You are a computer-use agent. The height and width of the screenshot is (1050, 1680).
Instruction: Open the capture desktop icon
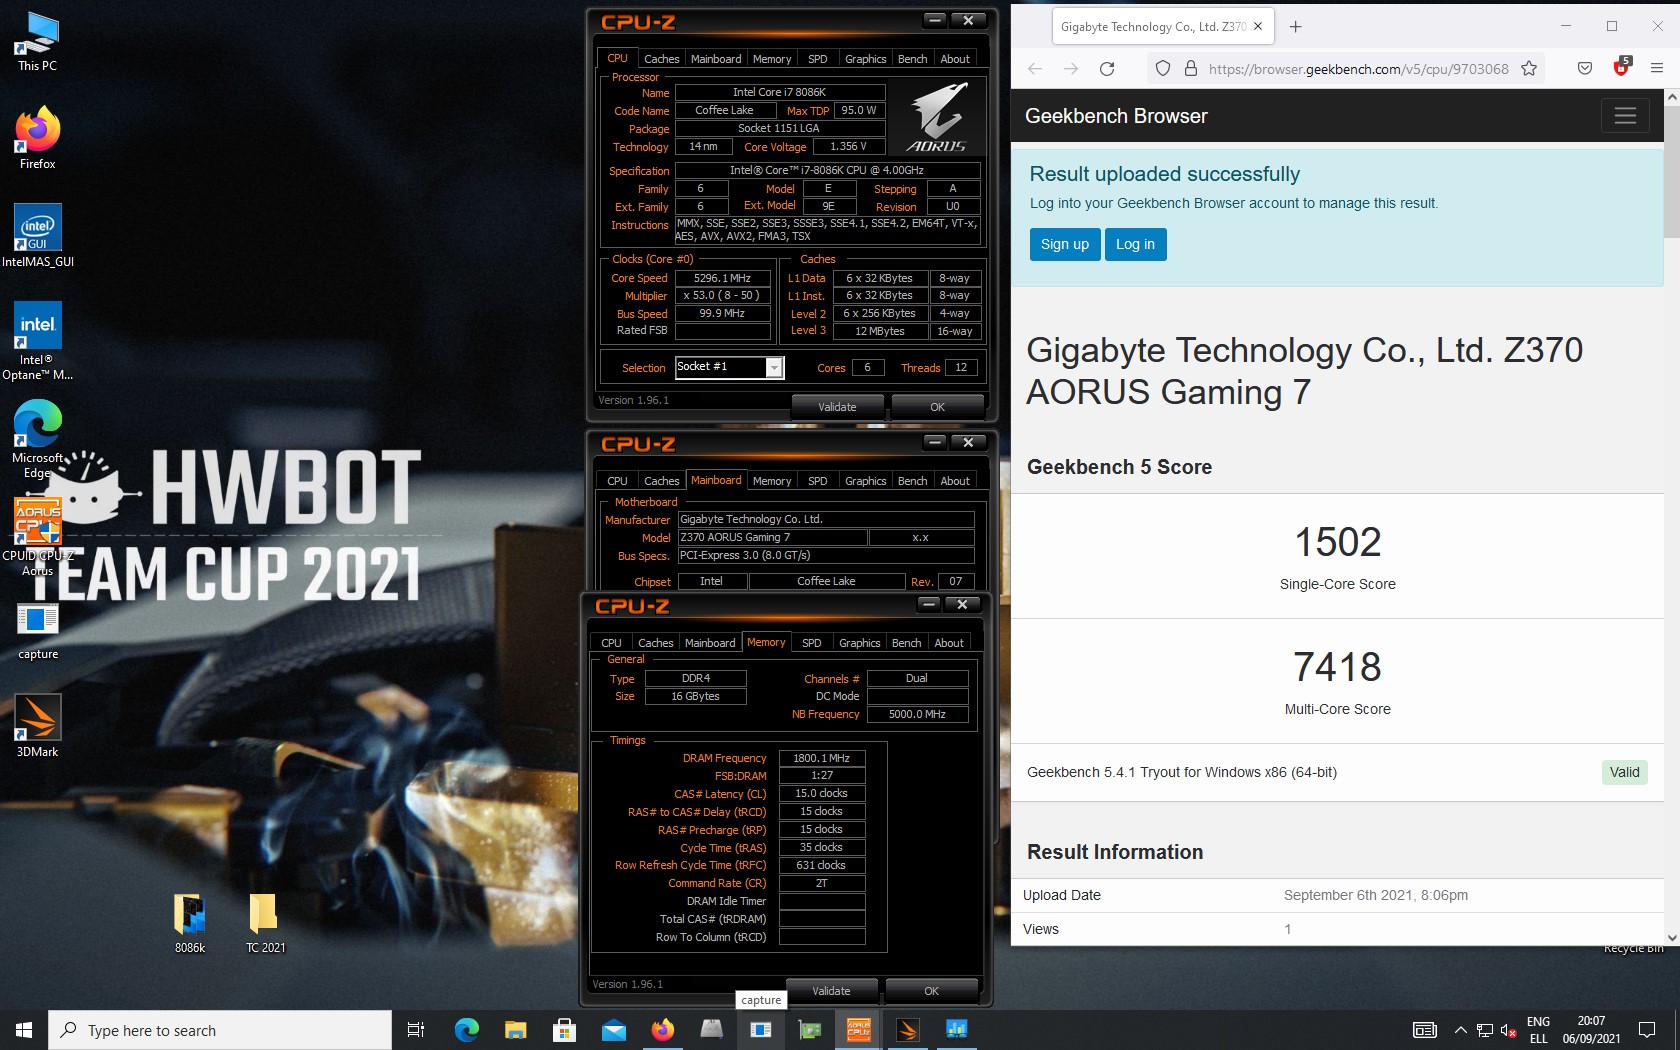pyautogui.click(x=37, y=630)
